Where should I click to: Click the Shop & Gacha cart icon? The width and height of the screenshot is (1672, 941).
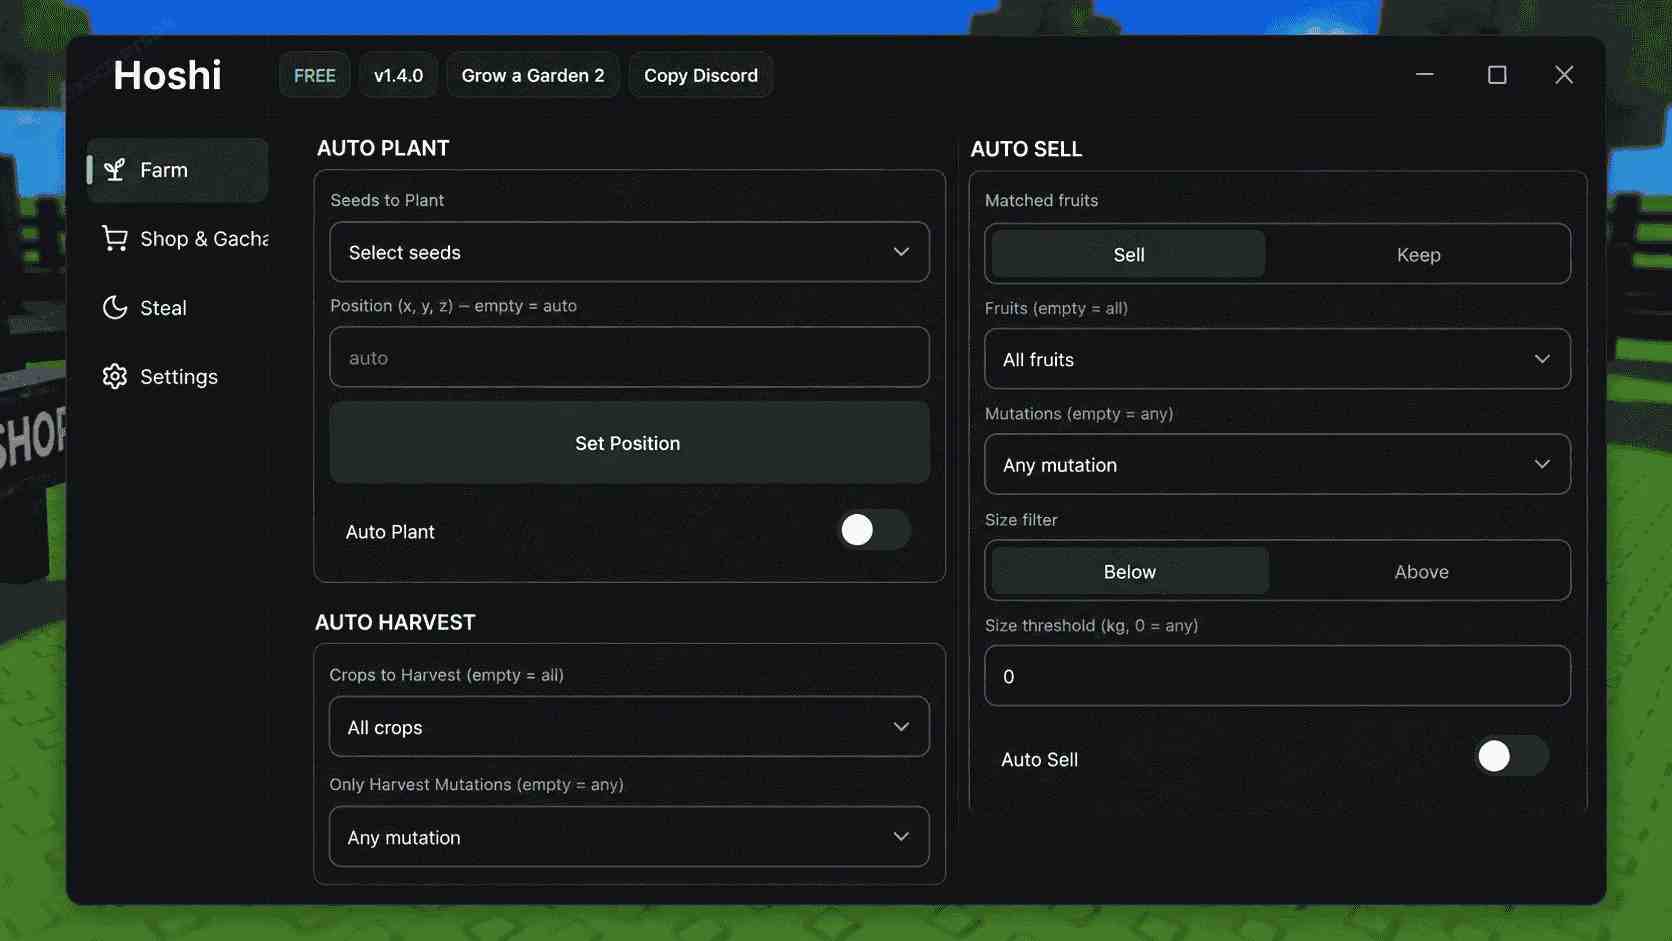pos(115,238)
